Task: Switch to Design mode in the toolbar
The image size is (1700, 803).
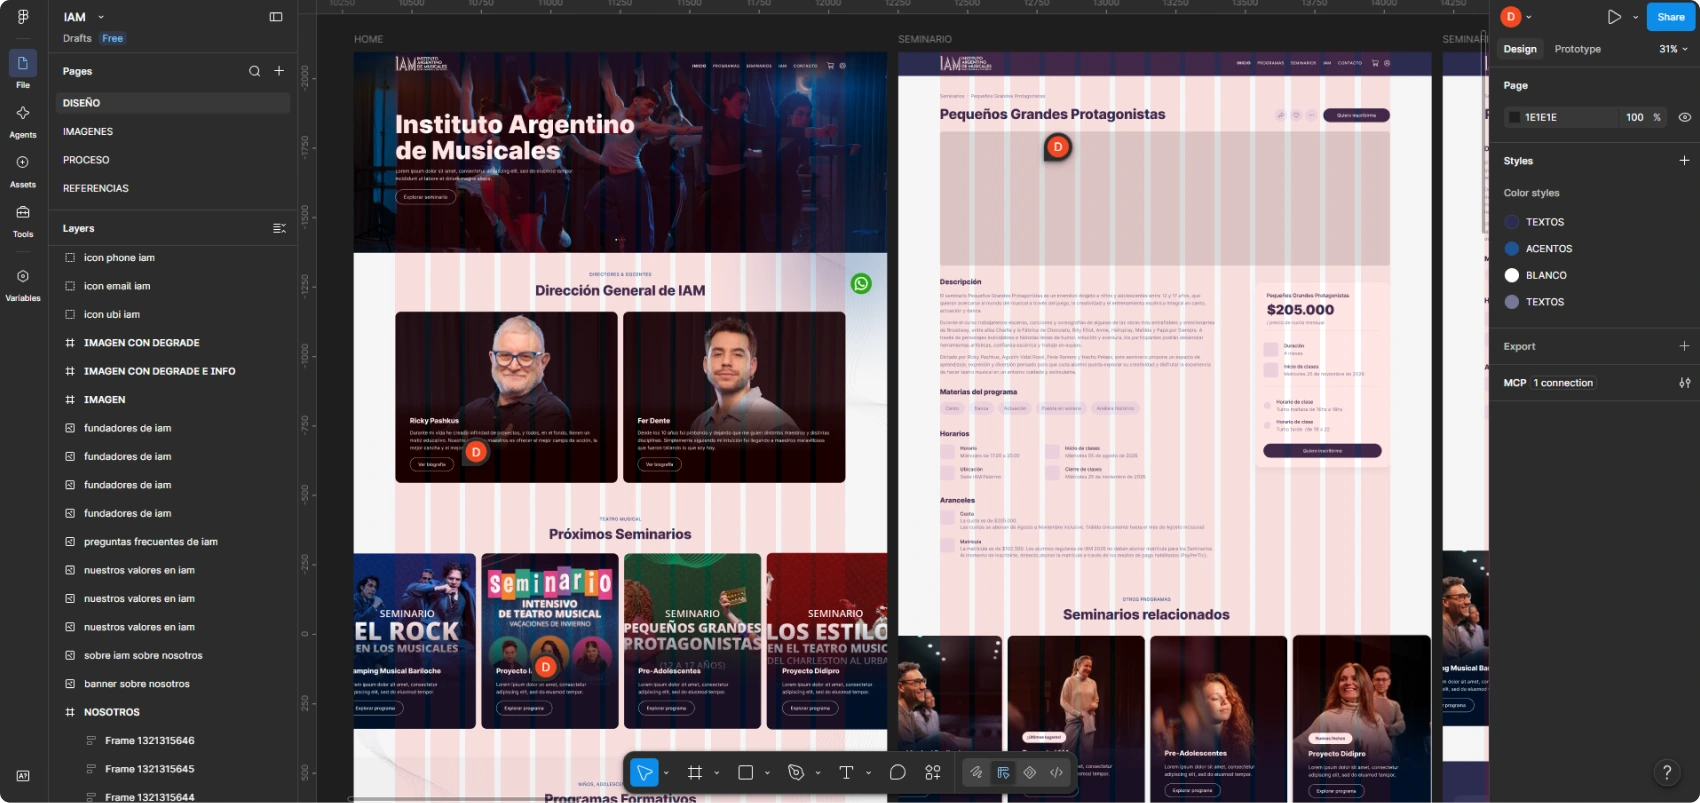Action: (1003, 772)
